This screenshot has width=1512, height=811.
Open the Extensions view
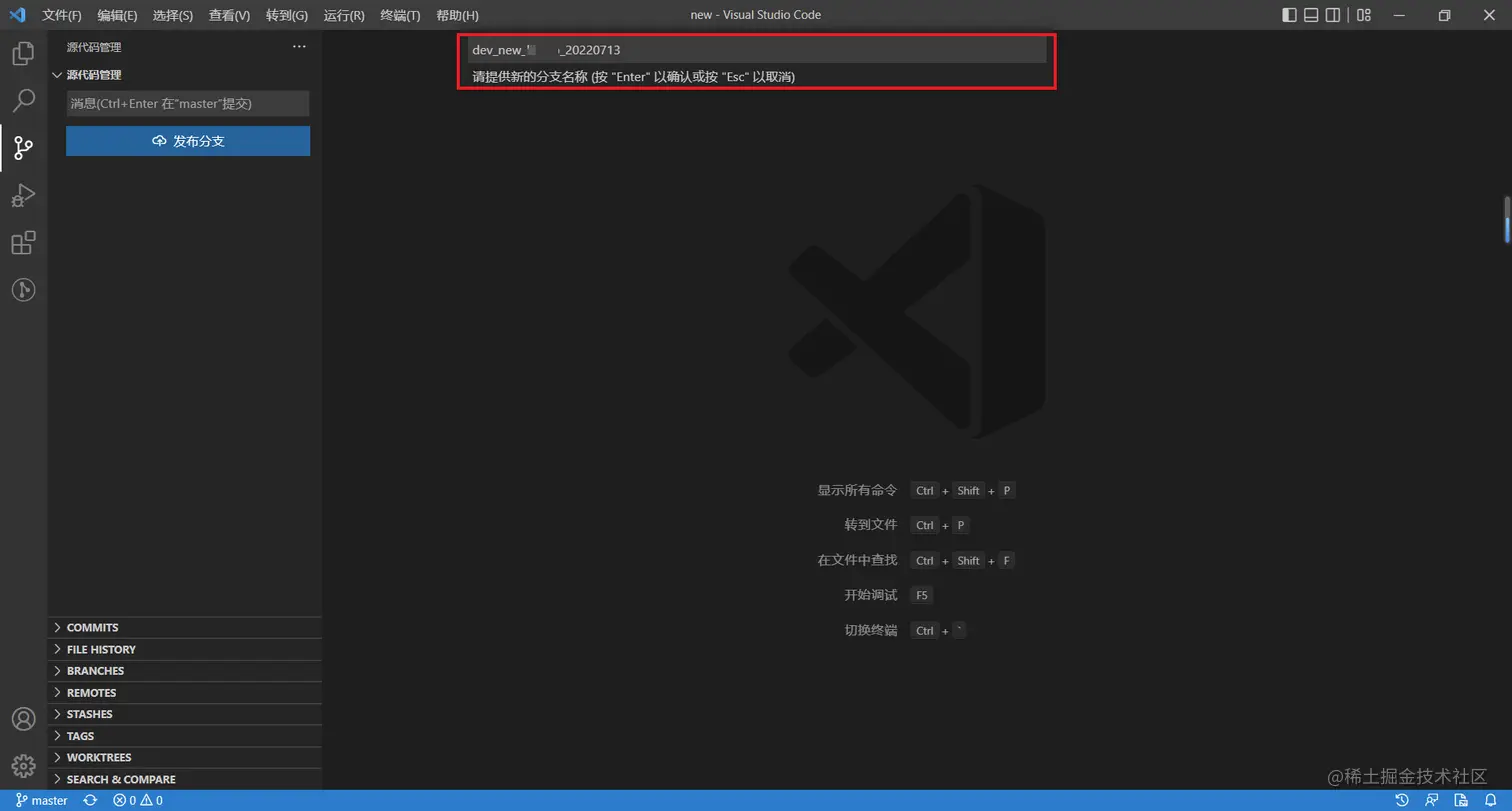click(x=23, y=243)
